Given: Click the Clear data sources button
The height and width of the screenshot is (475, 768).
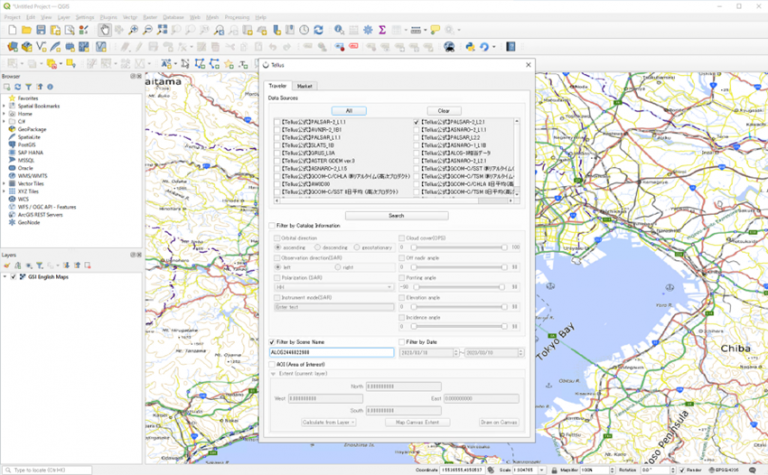Looking at the screenshot, I should (444, 111).
